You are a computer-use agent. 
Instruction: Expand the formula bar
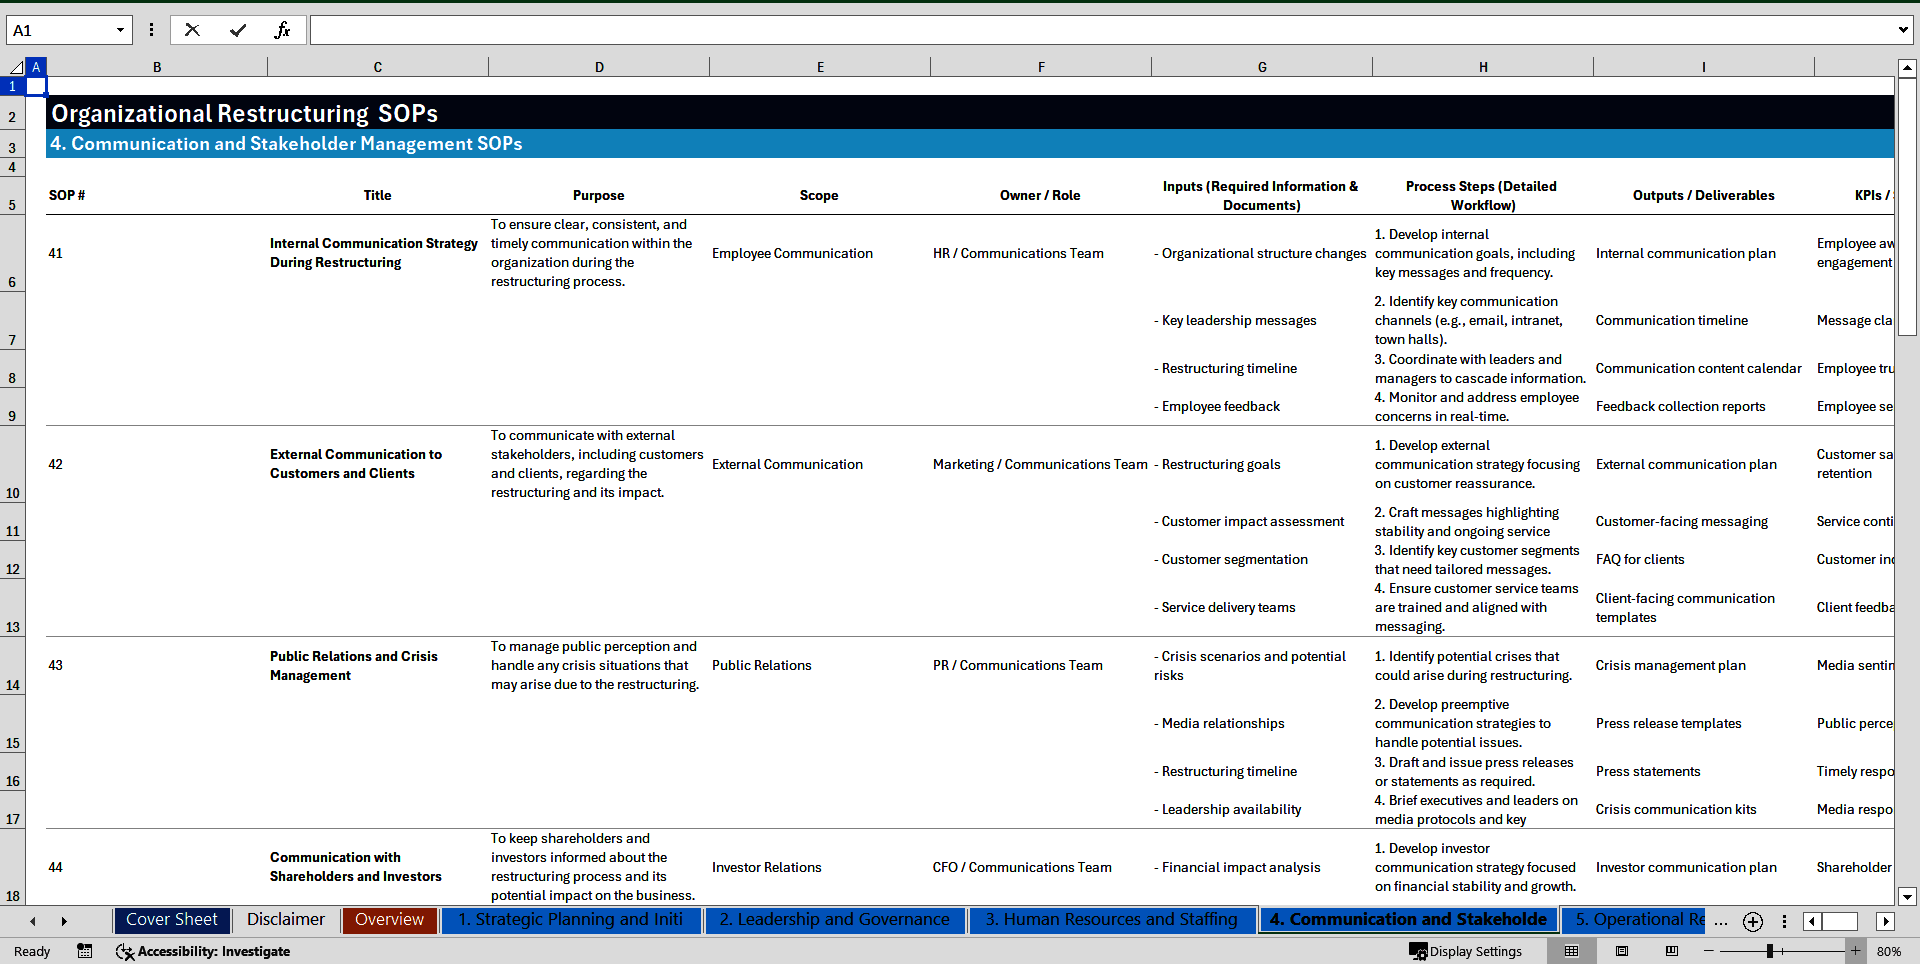click(1902, 30)
